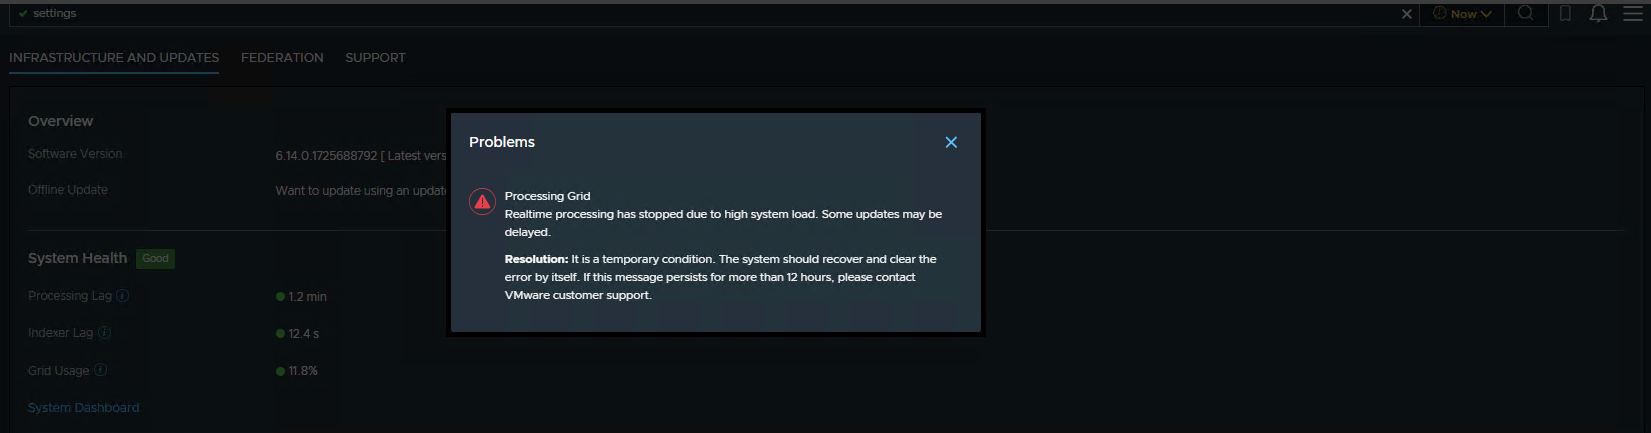
Task: Clear the settings search with X icon
Action: pyautogui.click(x=1406, y=14)
